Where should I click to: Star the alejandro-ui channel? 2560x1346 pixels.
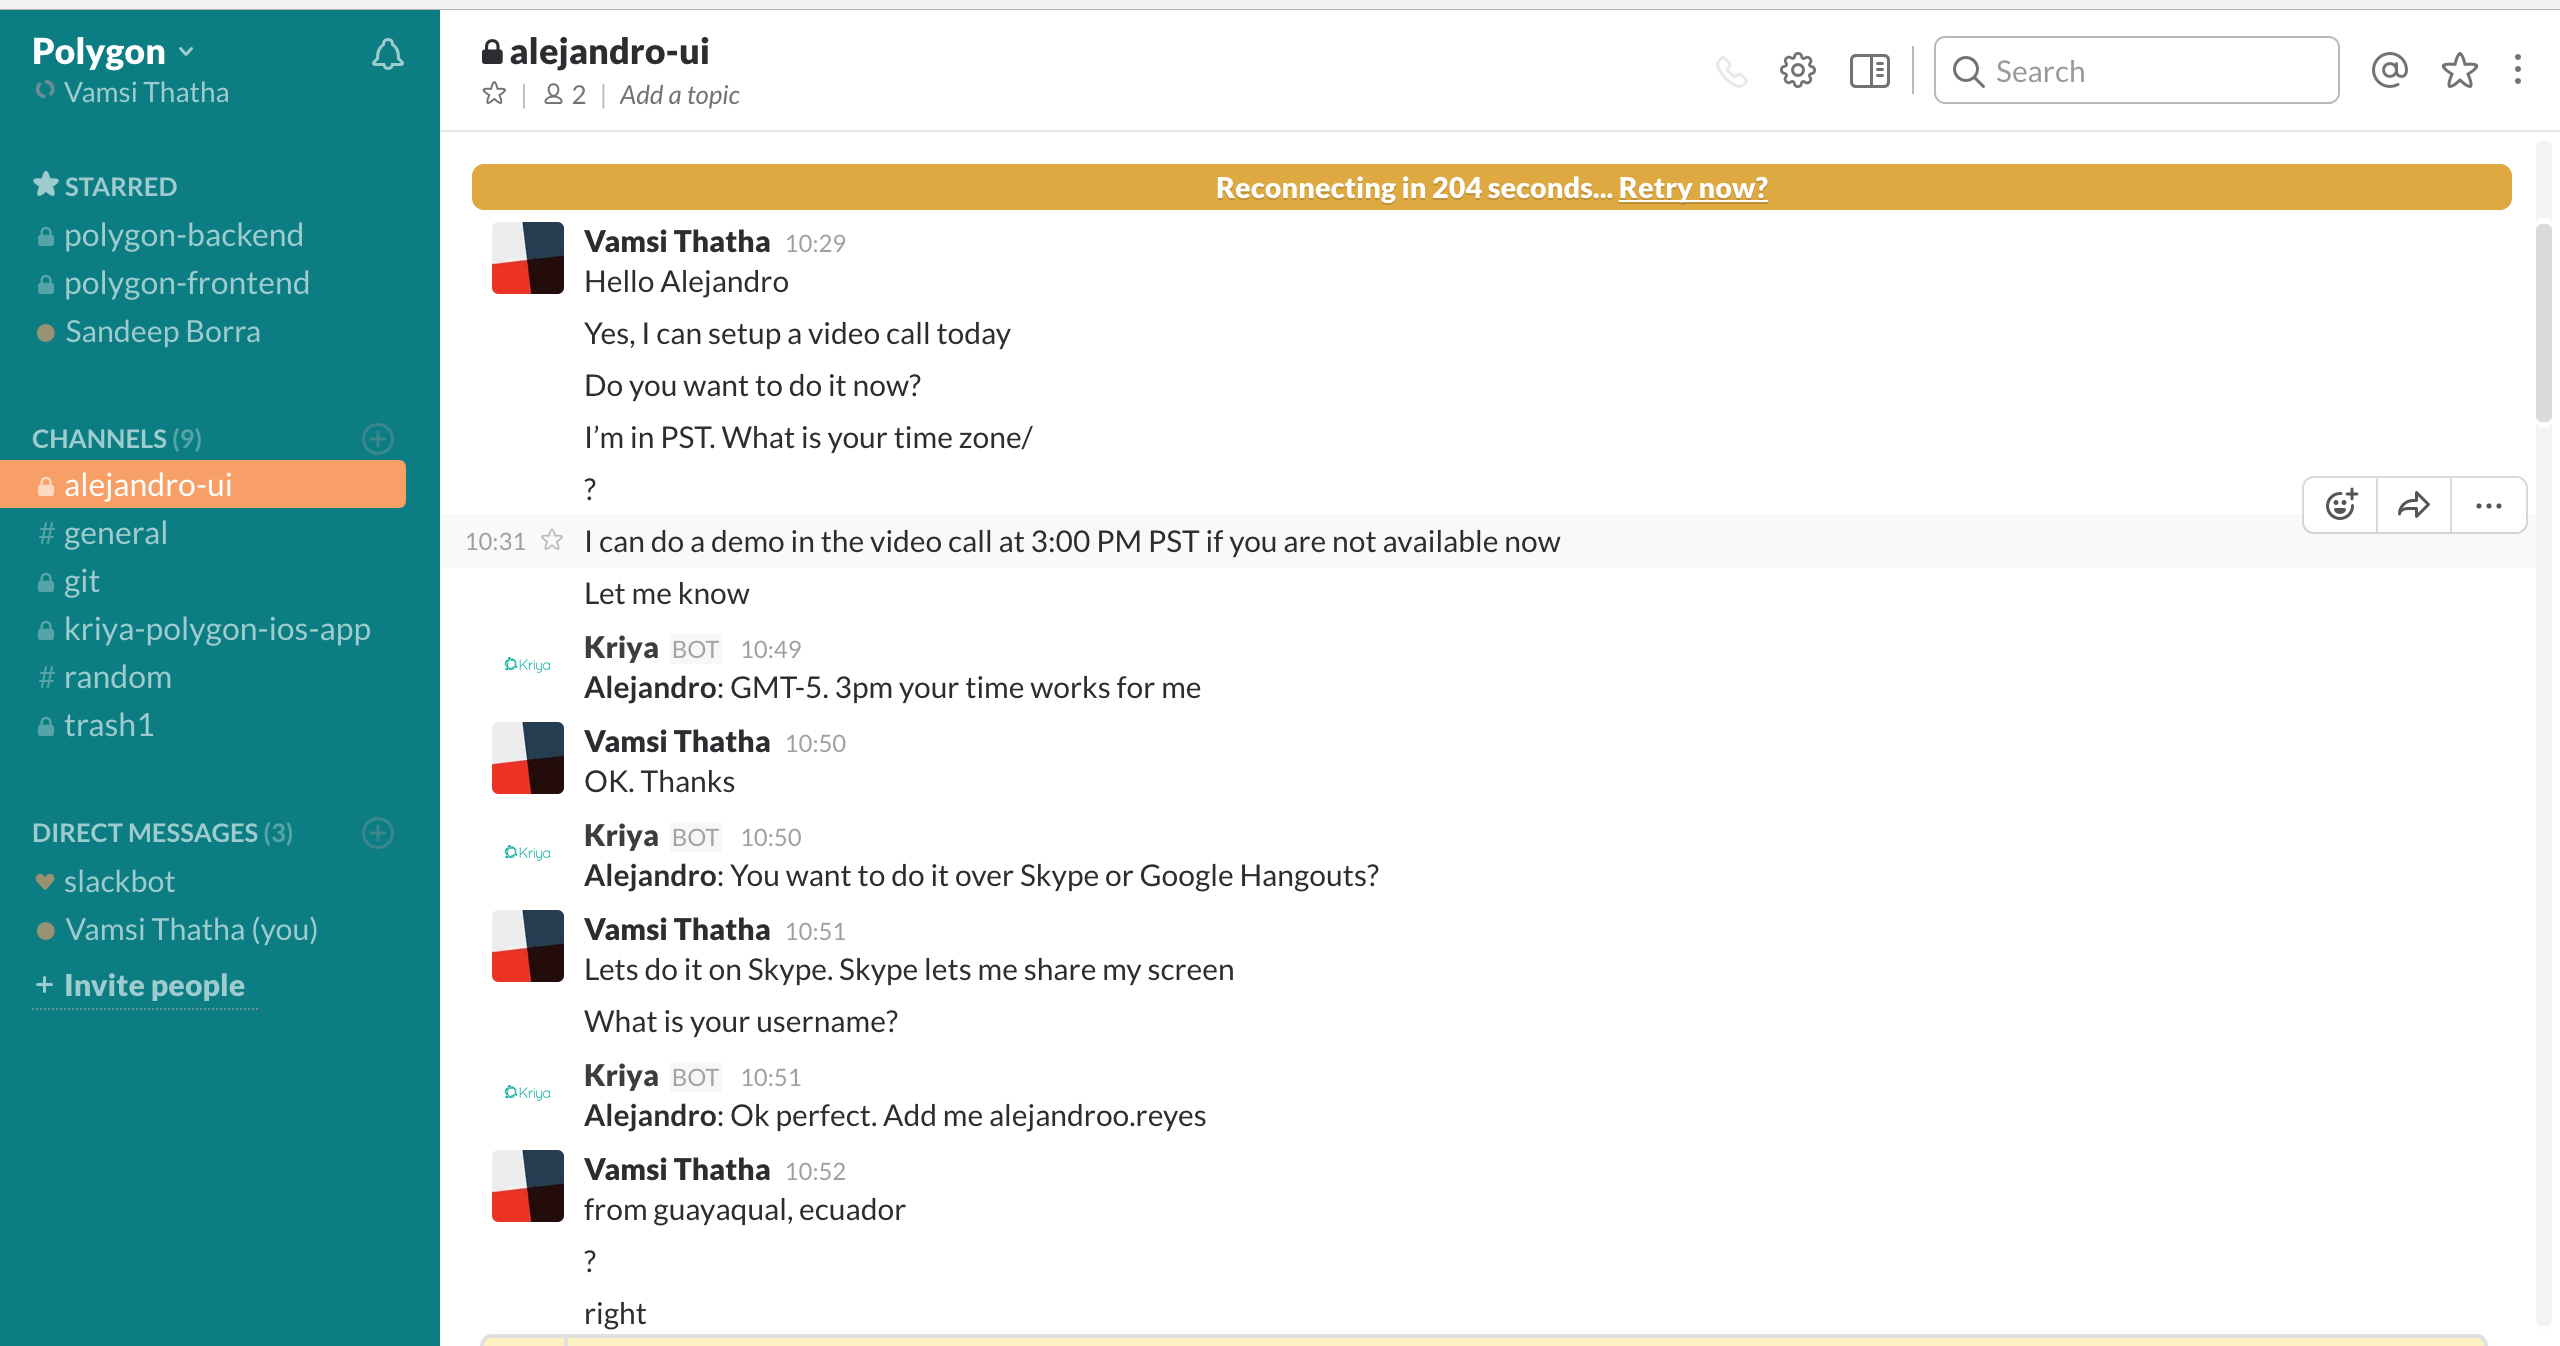coord(494,94)
